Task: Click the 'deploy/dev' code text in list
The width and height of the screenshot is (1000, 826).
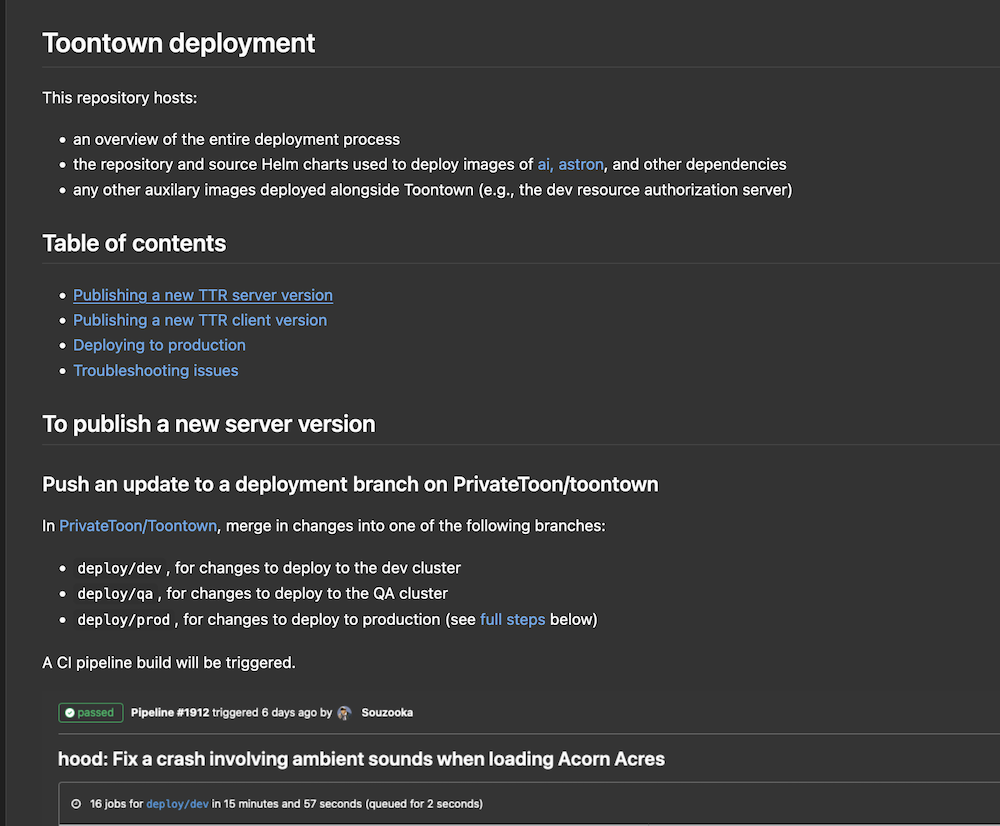Action: pyautogui.click(x=119, y=568)
